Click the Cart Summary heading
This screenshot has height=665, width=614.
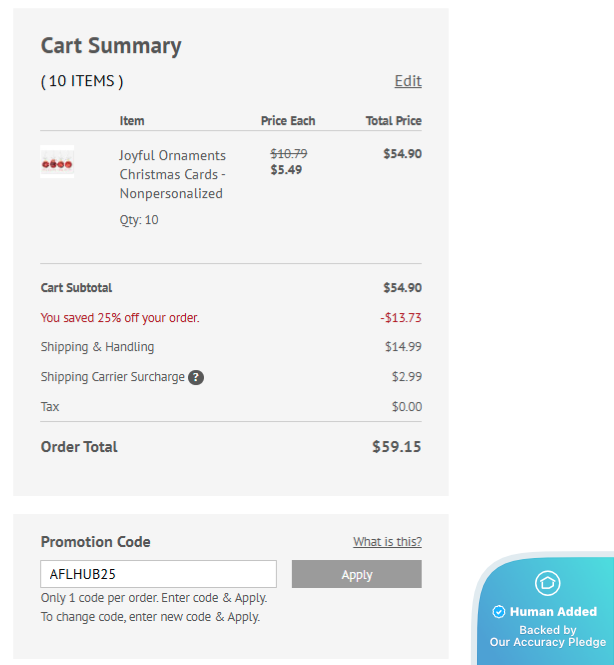tap(111, 46)
